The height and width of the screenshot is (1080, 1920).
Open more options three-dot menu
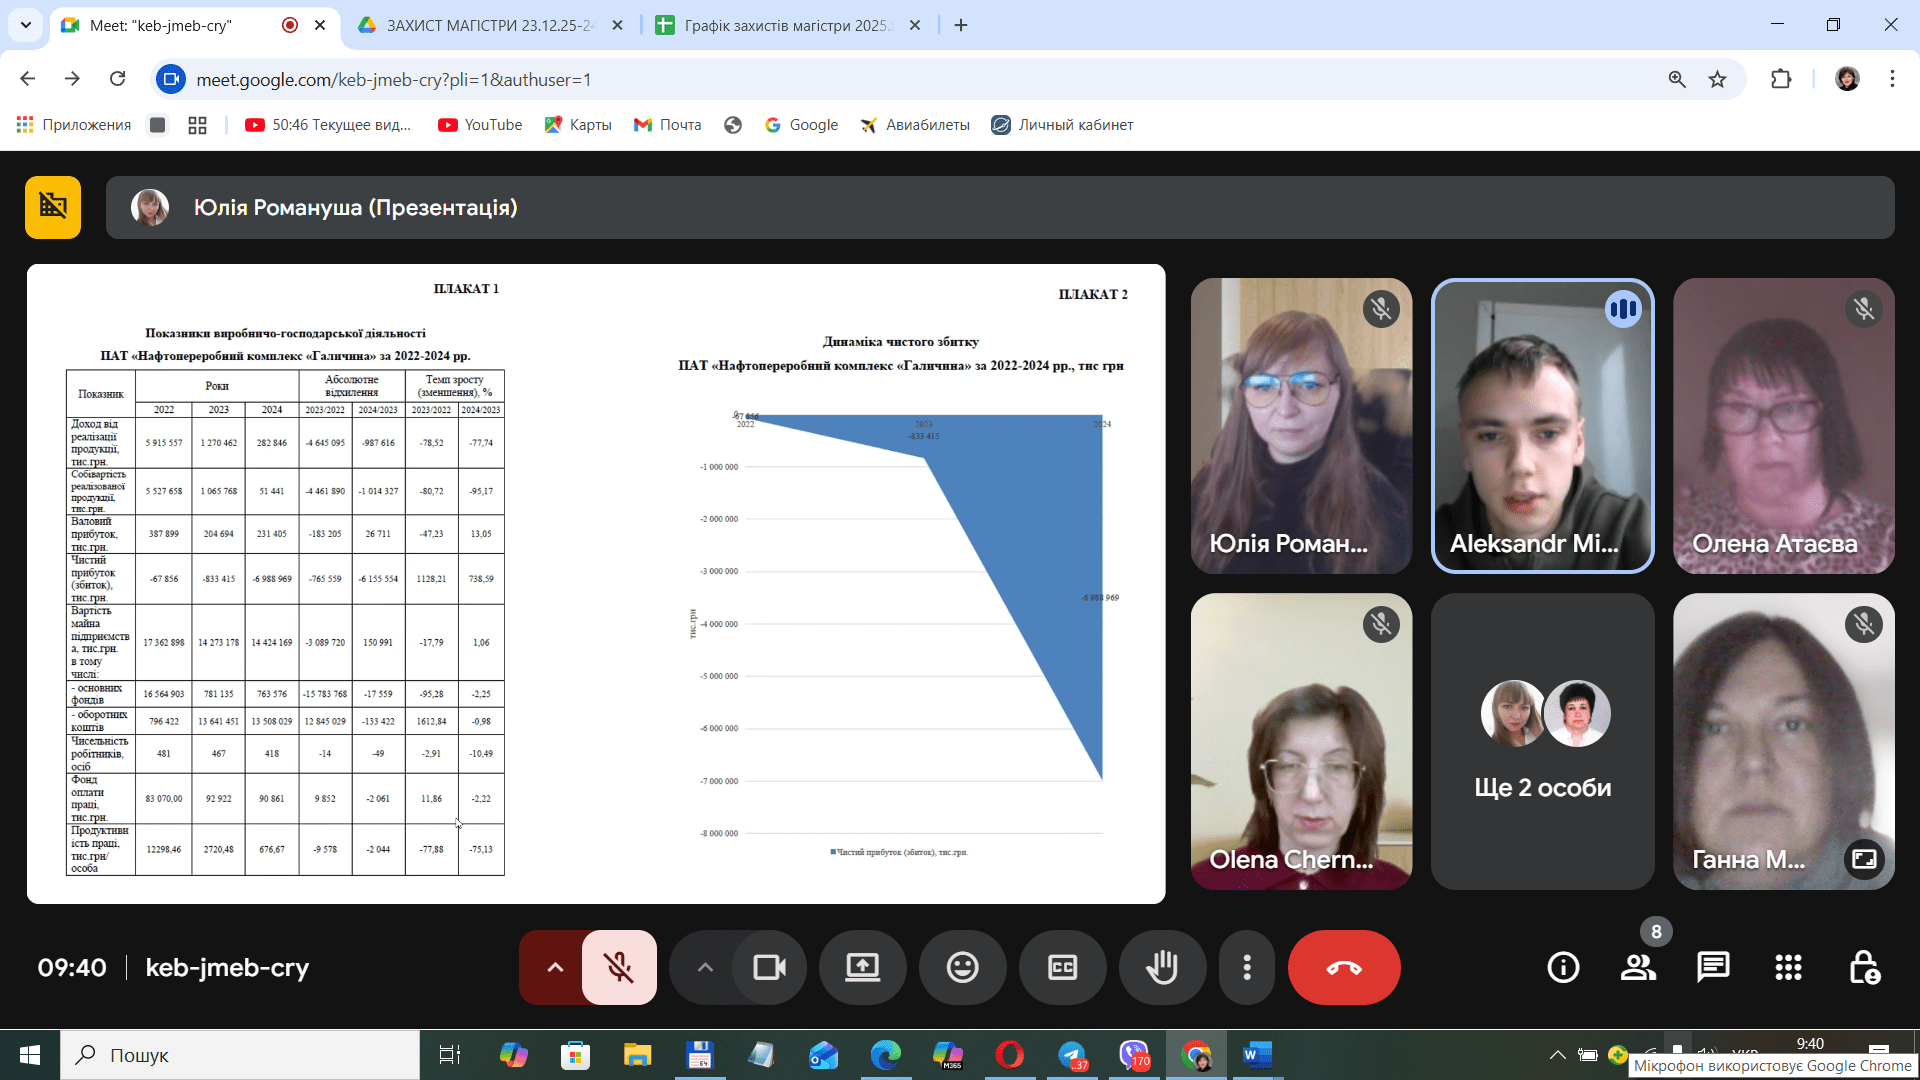click(x=1246, y=967)
